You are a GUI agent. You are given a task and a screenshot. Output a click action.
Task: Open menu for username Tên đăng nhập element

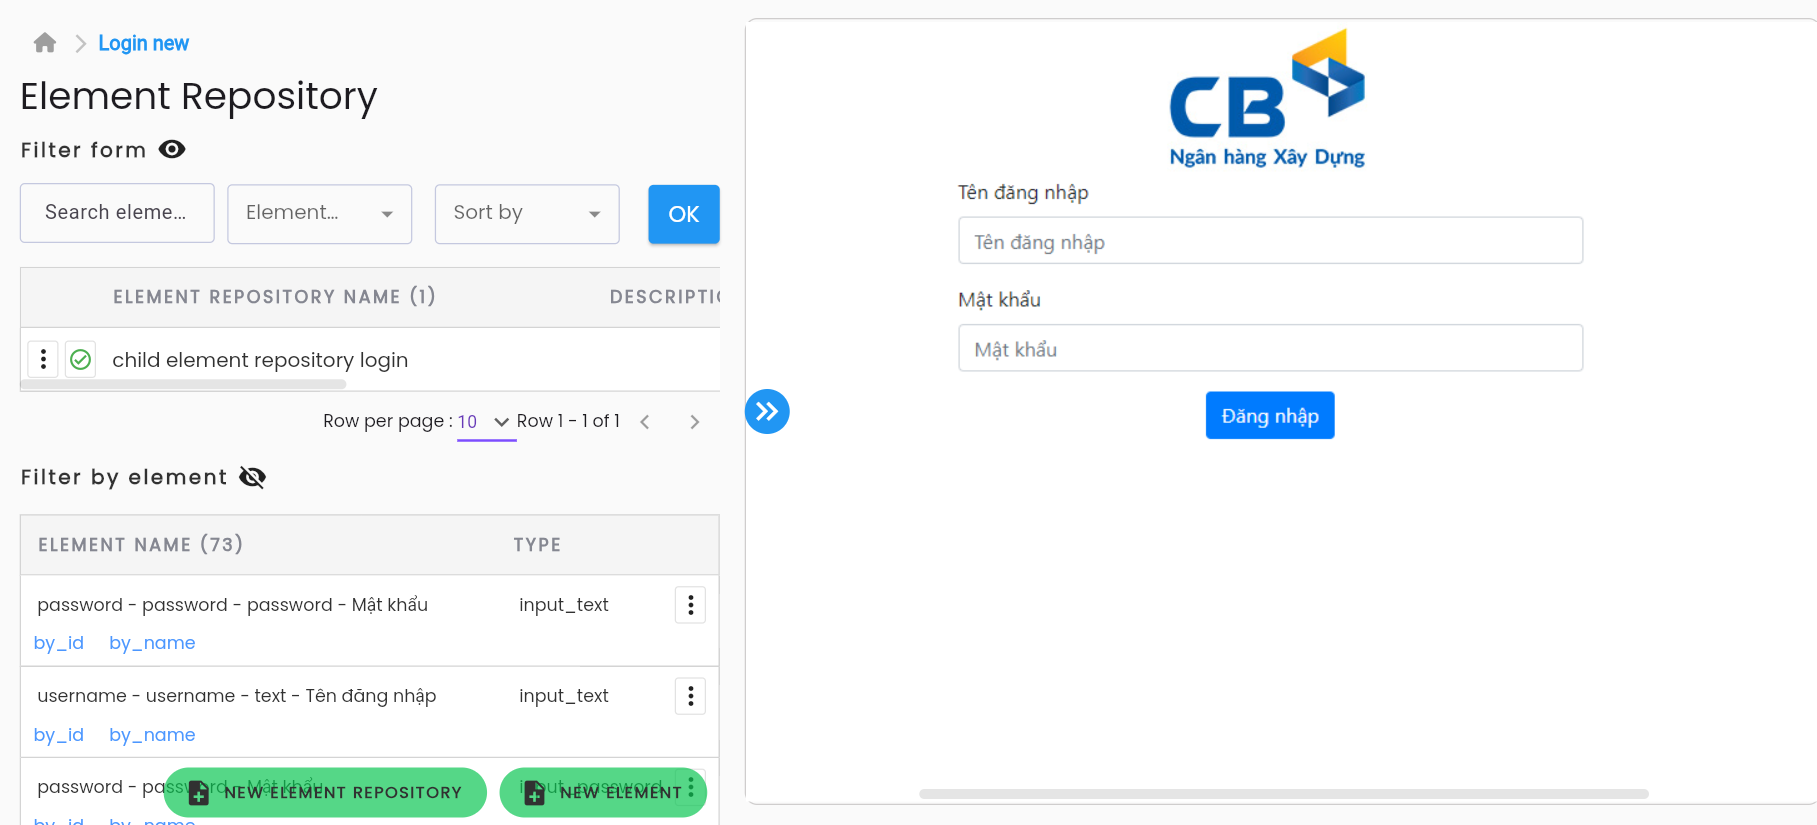pyautogui.click(x=690, y=696)
